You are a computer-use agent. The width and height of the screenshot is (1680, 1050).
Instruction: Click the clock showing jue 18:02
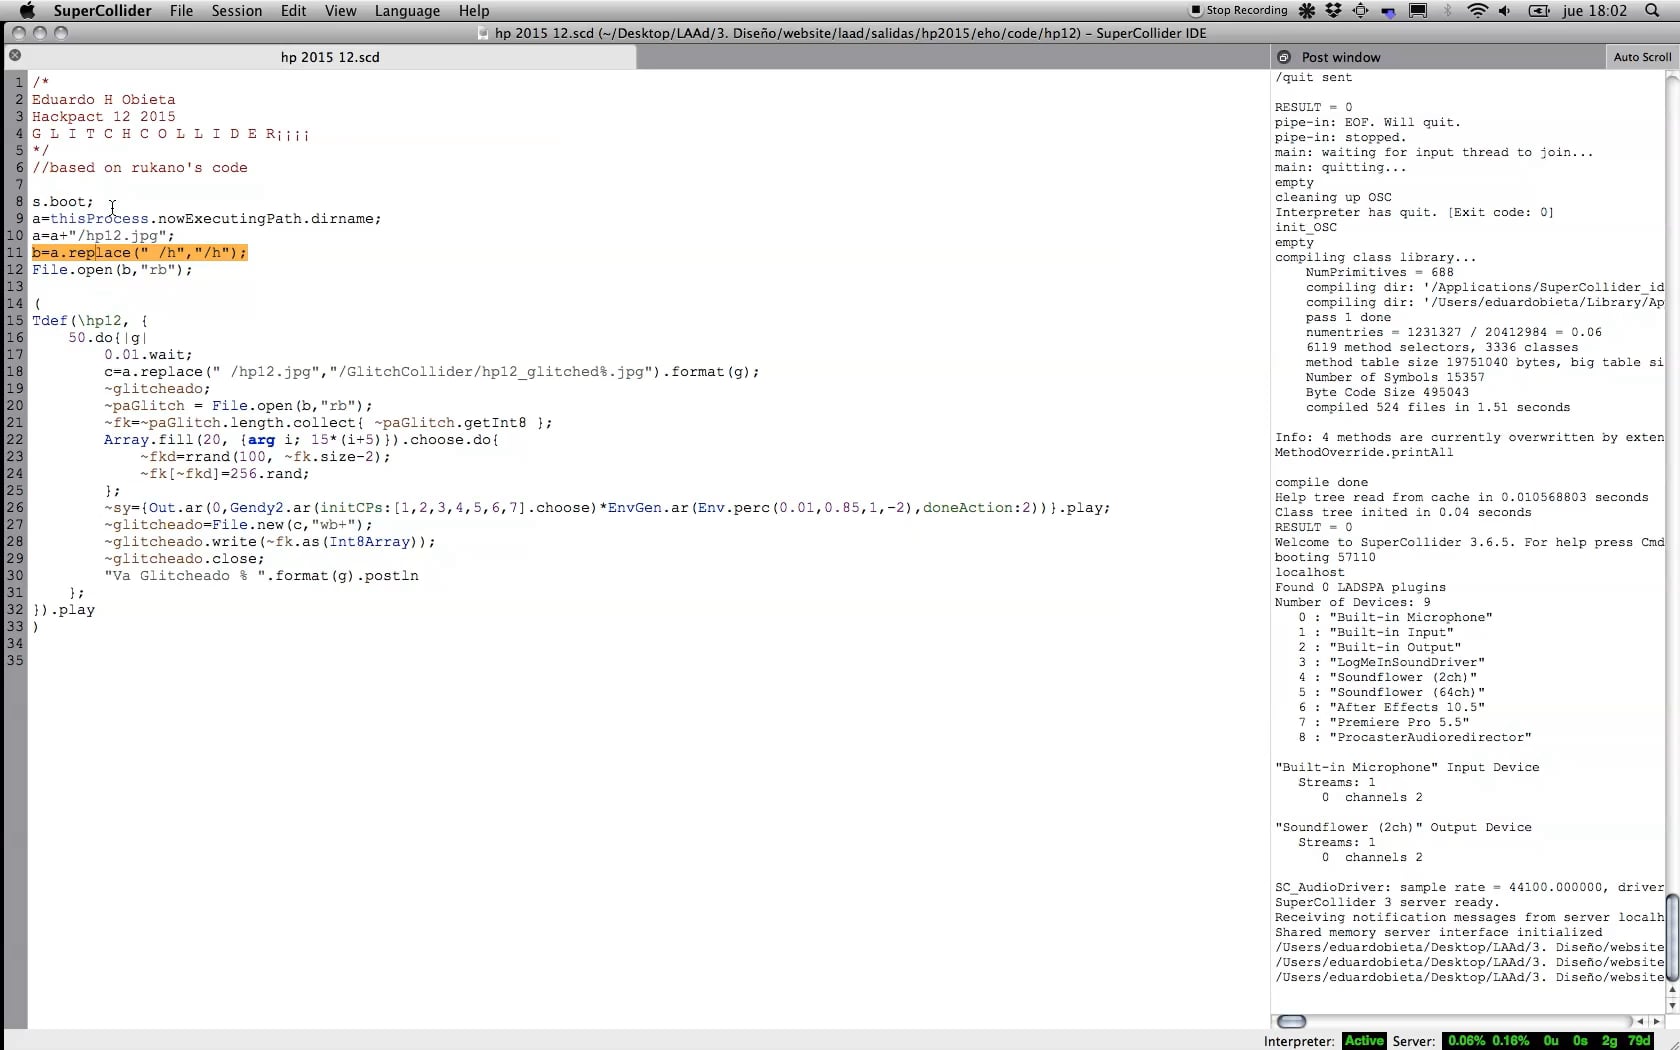pyautogui.click(x=1595, y=11)
